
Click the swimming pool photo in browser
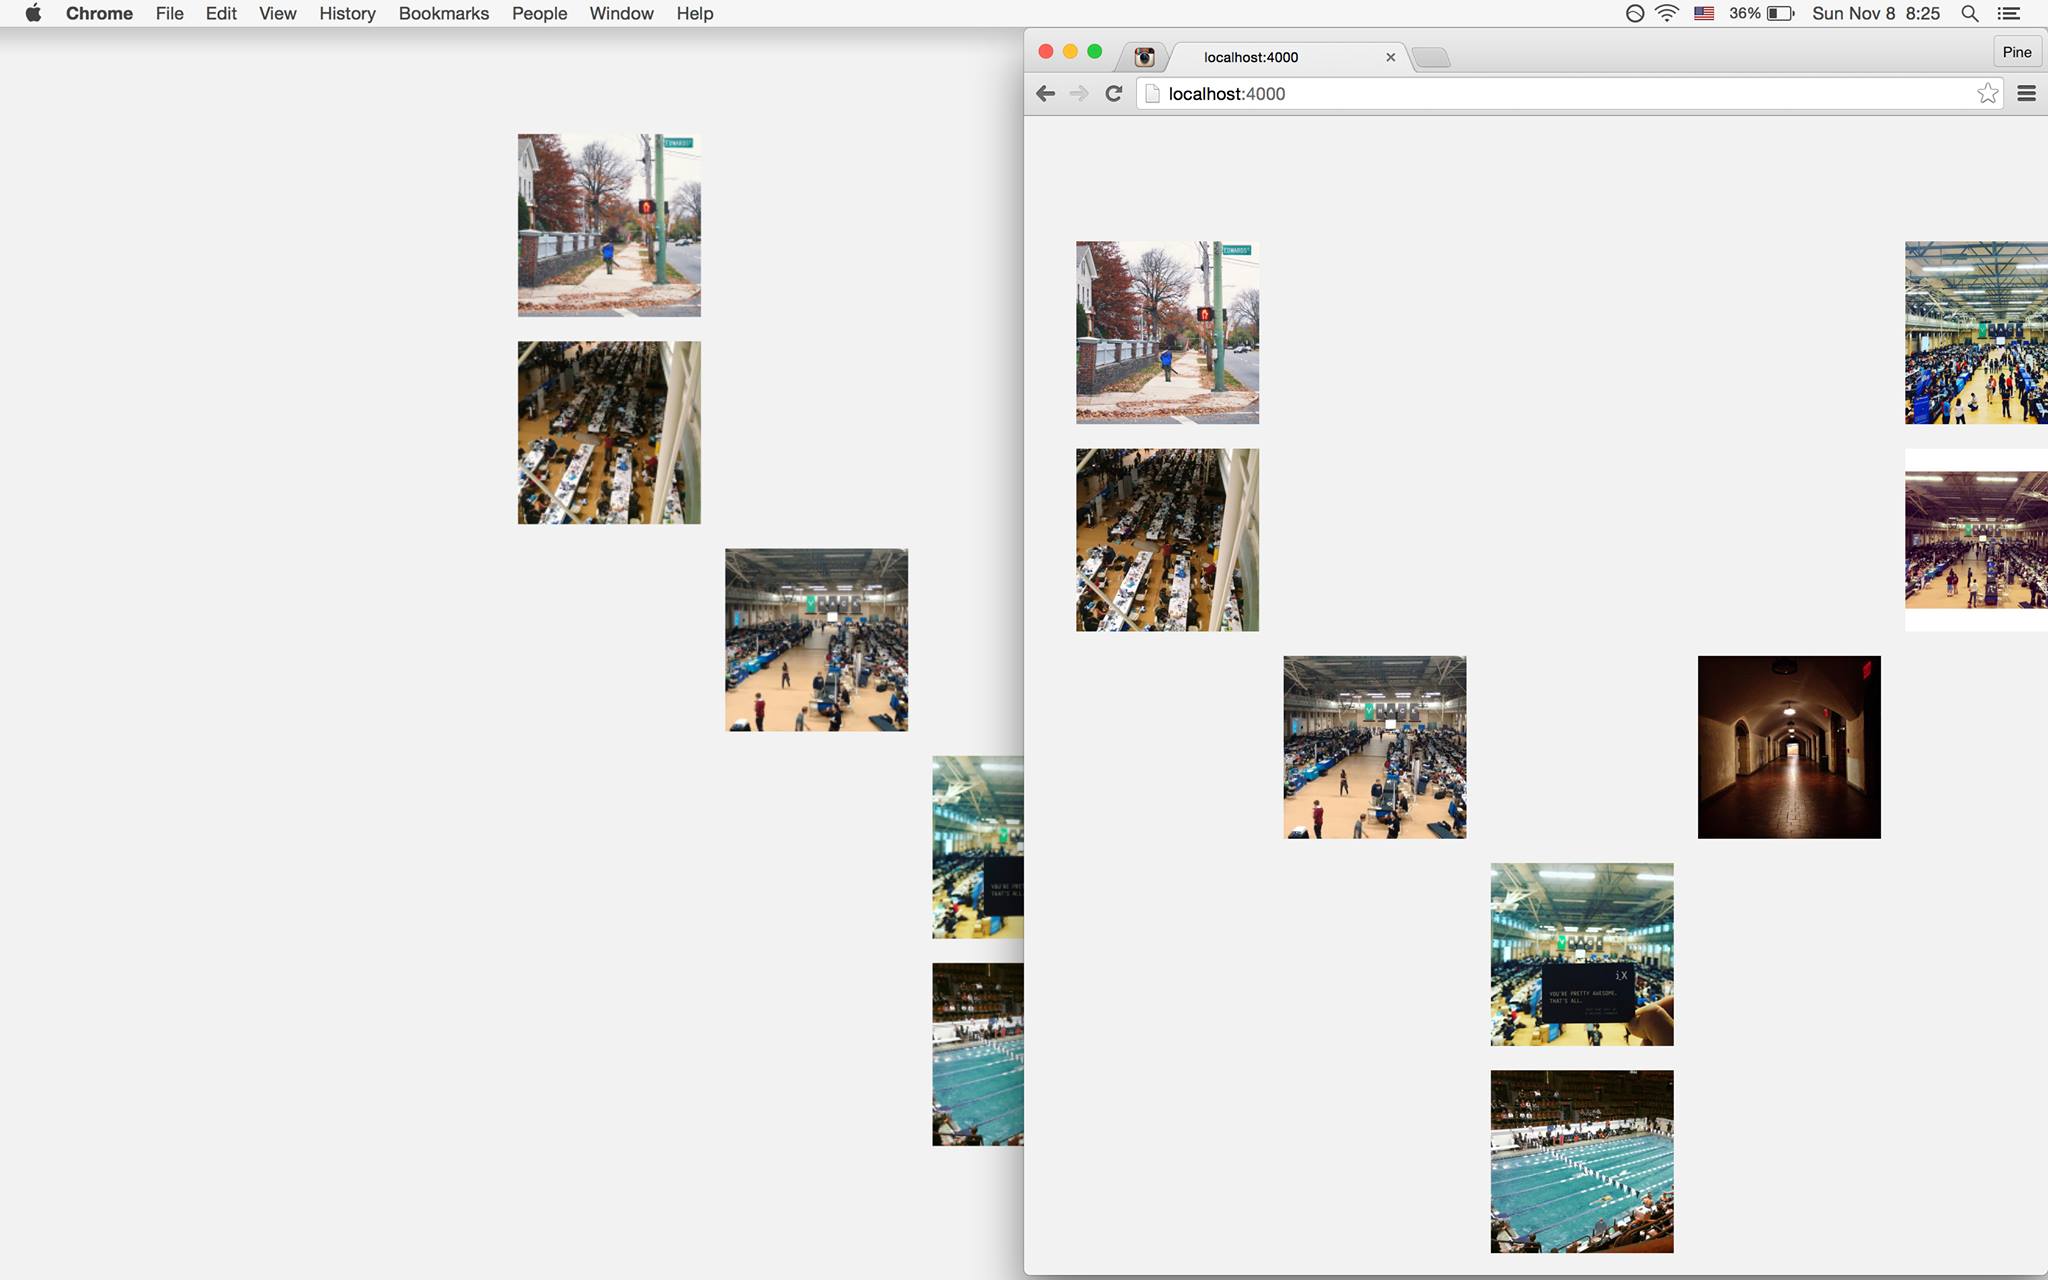click(1581, 1161)
